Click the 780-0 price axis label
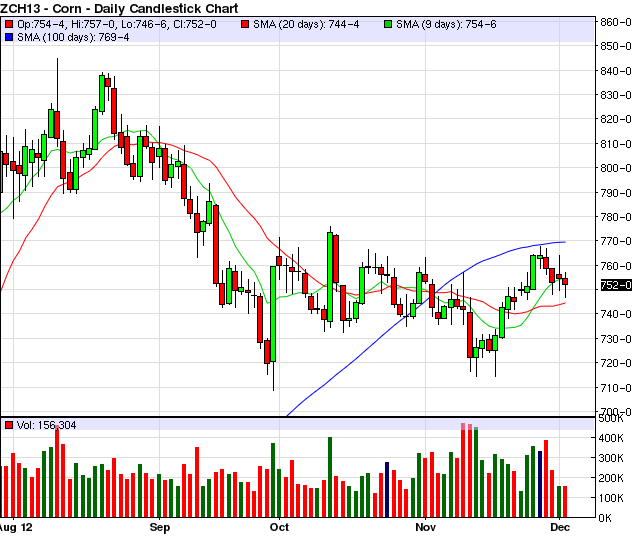Viewport: 640px width, 536px height. click(616, 217)
